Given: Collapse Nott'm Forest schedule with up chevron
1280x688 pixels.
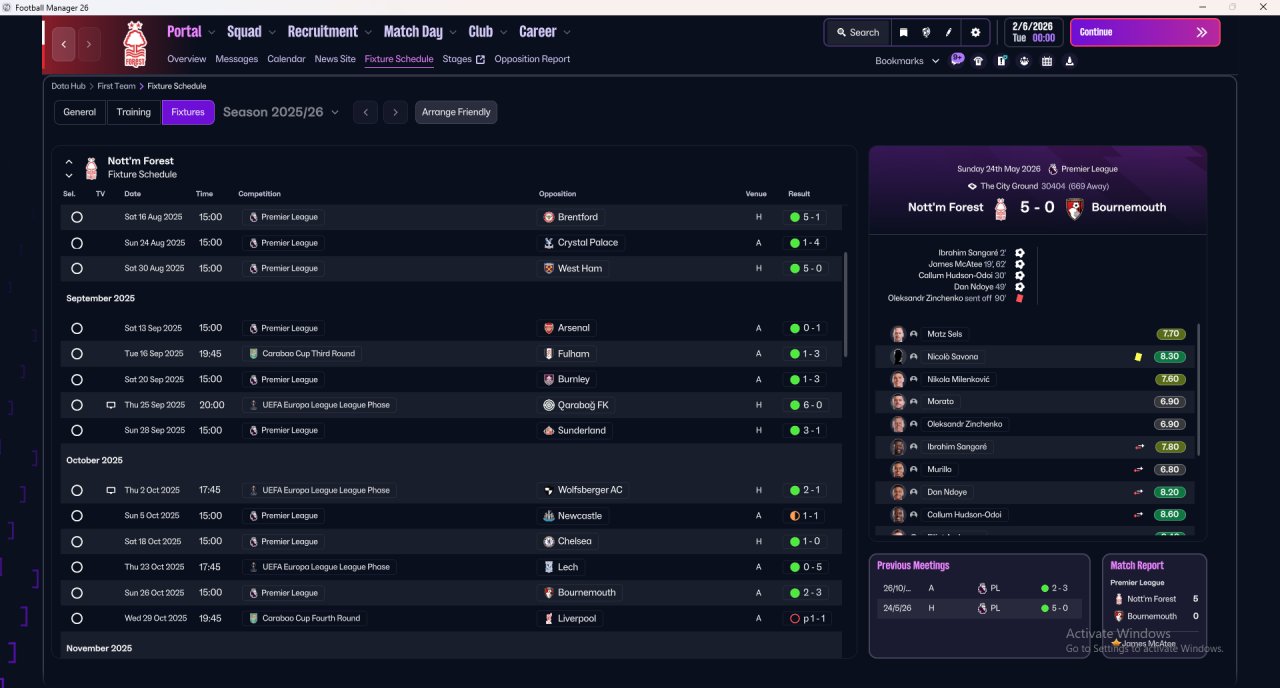Looking at the screenshot, I should point(69,161).
